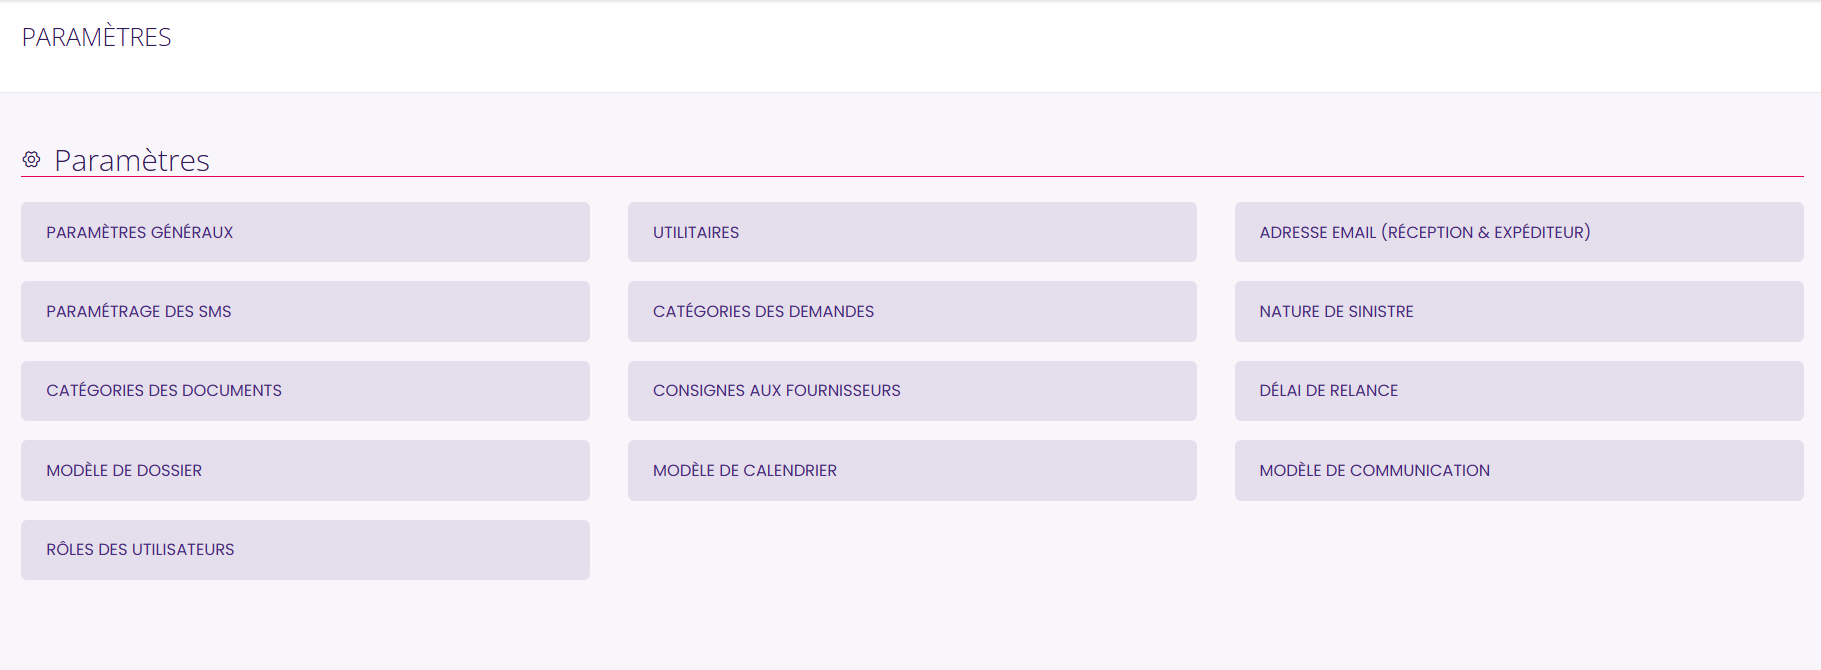Open Consignes aux fournisseurs
The width and height of the screenshot is (1821, 670).
(912, 391)
